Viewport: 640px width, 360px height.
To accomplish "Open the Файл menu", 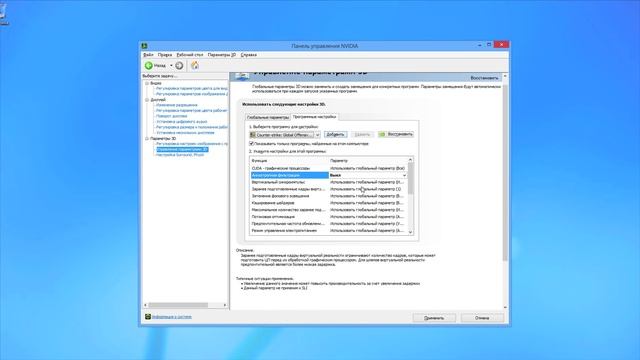I will coord(148,55).
